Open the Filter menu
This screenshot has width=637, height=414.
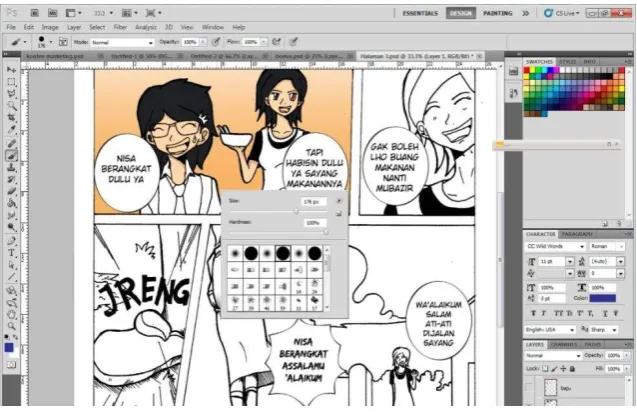(120, 27)
